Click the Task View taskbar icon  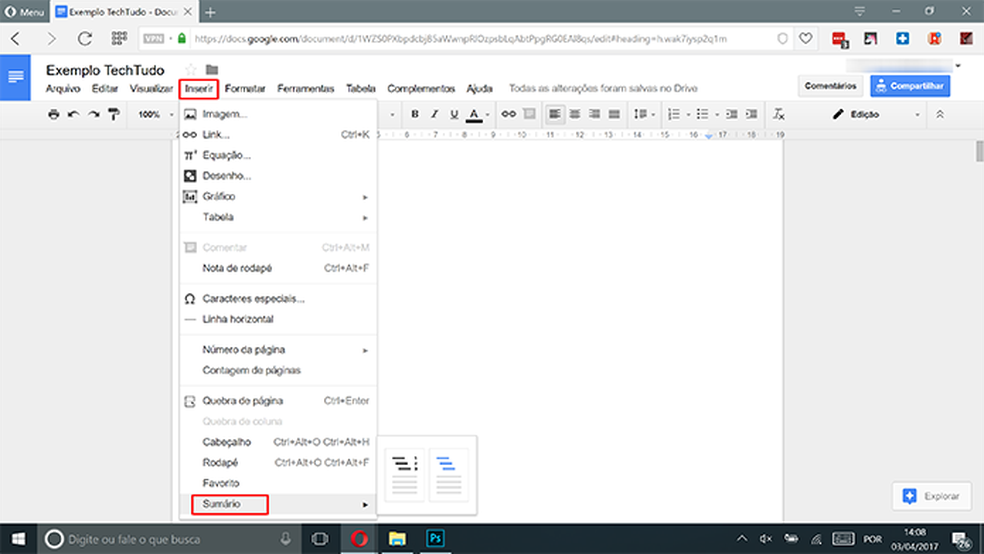point(320,539)
